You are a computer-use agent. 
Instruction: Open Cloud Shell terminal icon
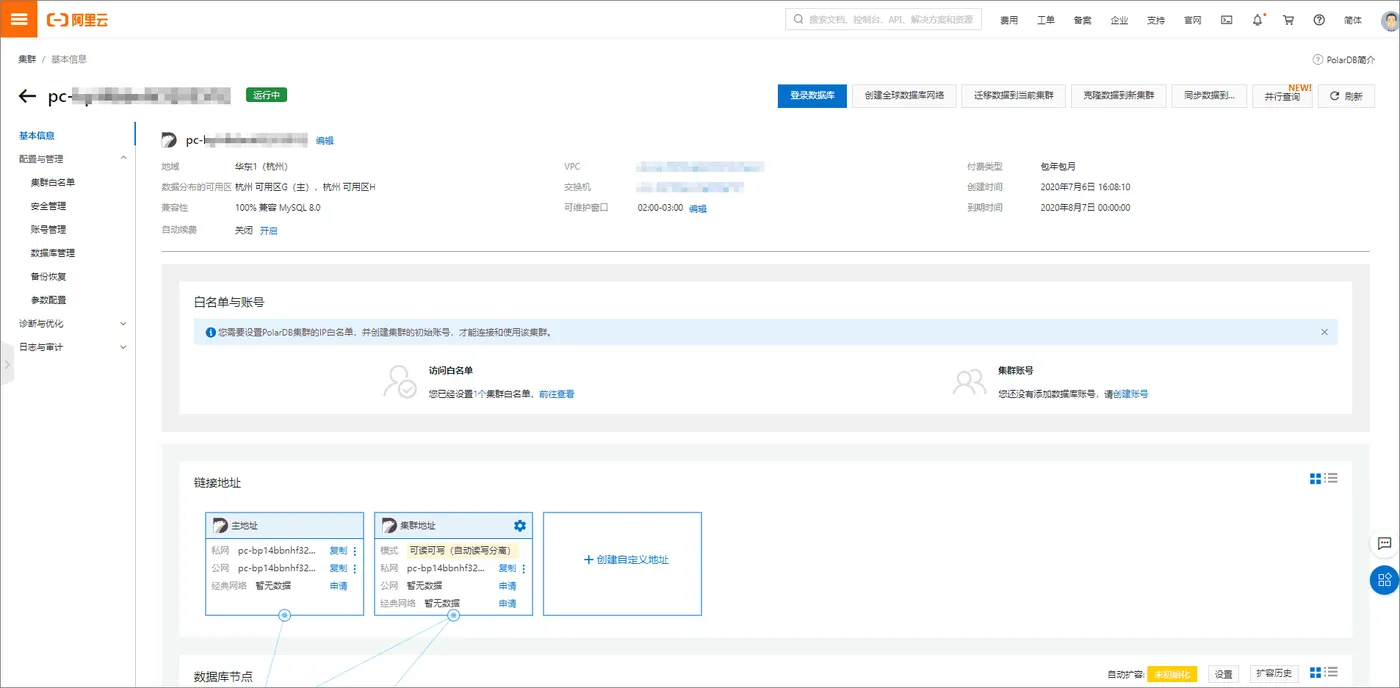1227,20
